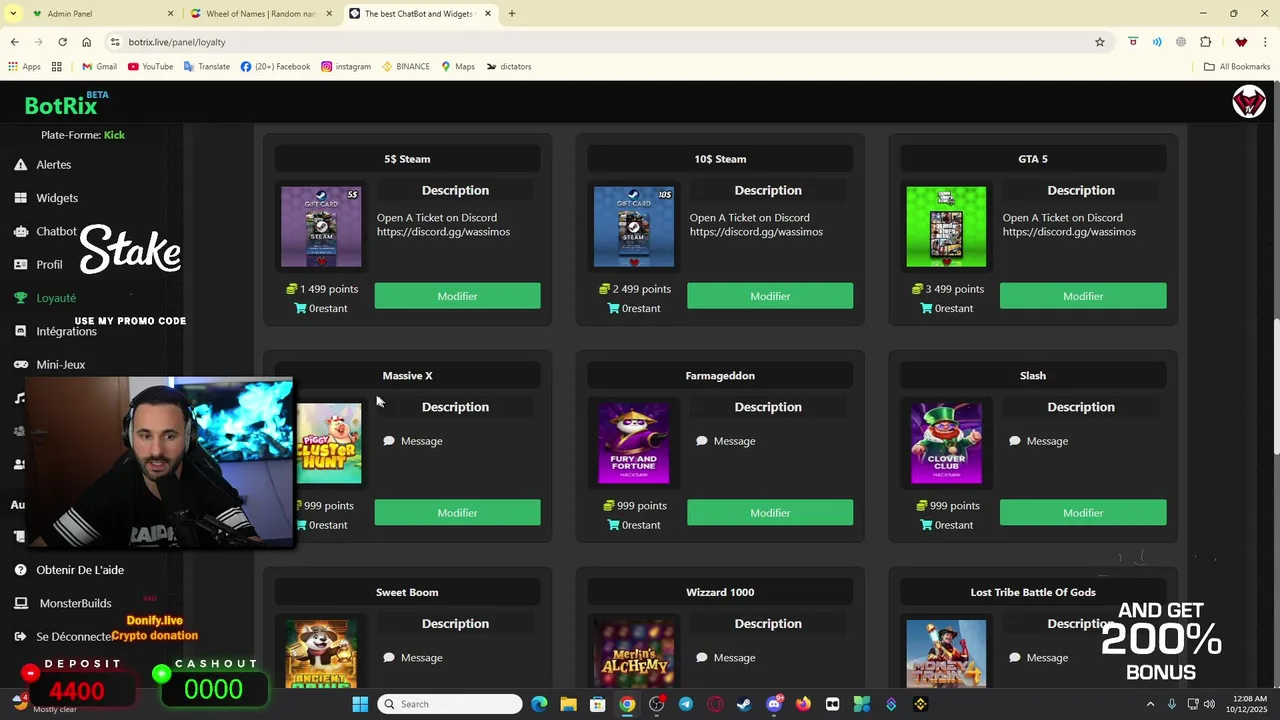Click the address bar URL
The image size is (1280, 720).
coord(177,42)
